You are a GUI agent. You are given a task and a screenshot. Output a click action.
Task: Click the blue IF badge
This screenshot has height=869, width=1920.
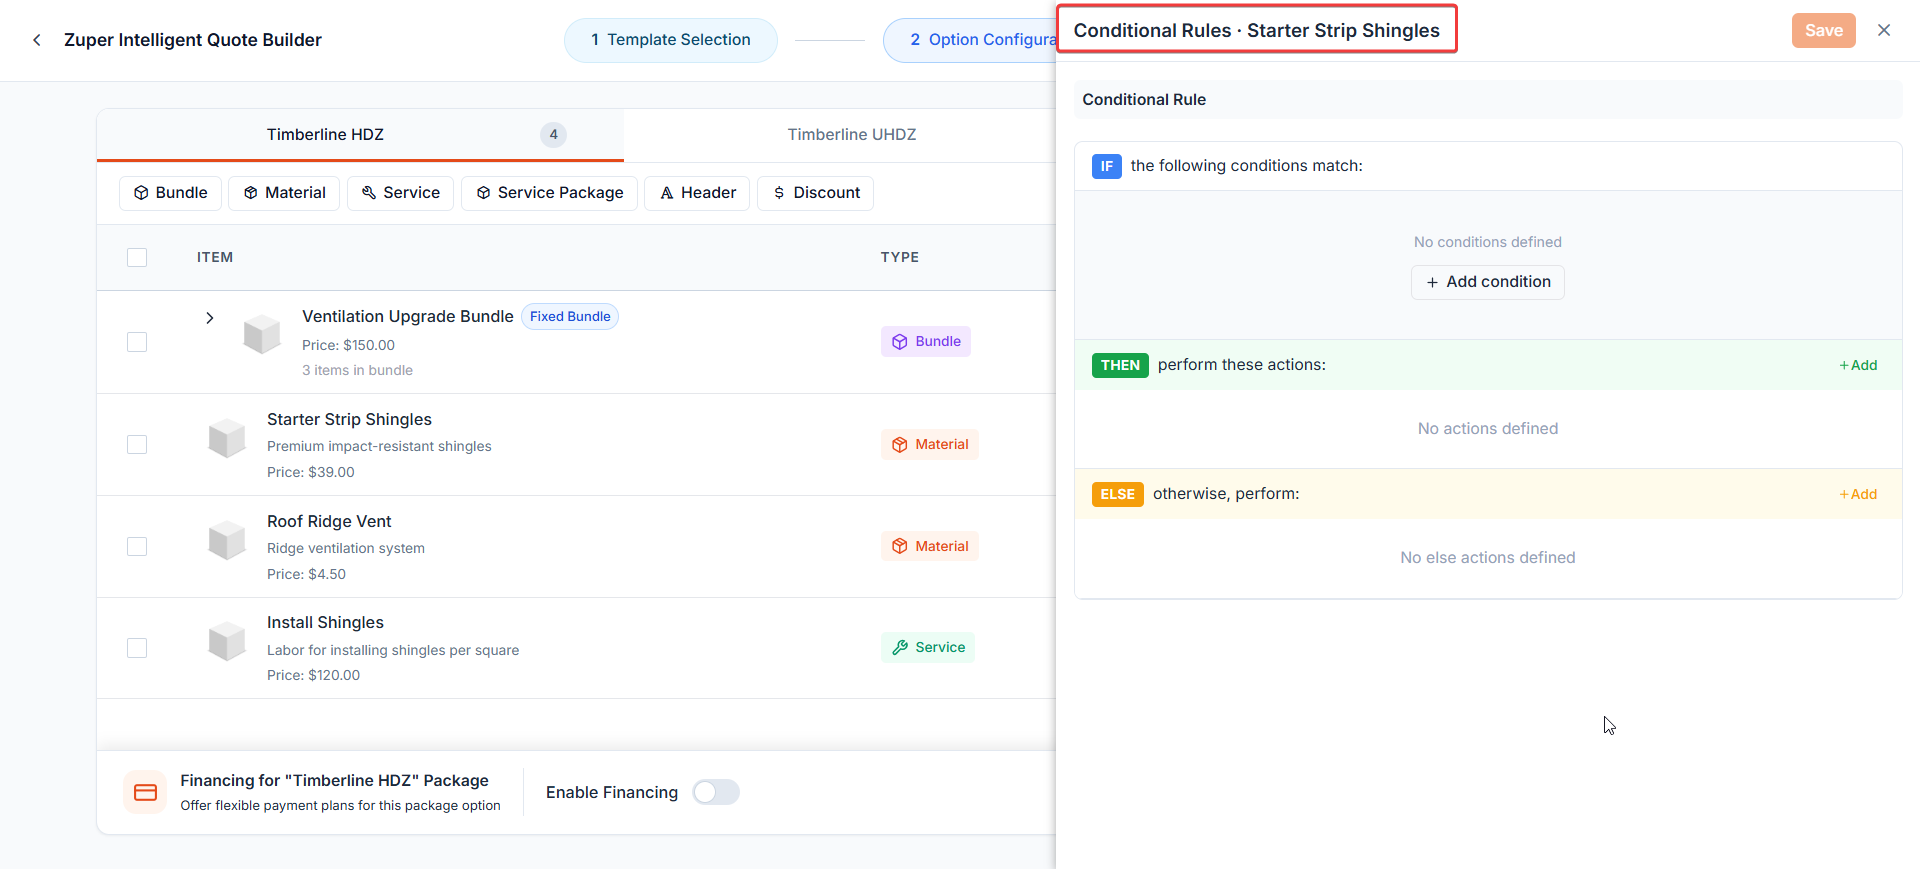point(1106,166)
